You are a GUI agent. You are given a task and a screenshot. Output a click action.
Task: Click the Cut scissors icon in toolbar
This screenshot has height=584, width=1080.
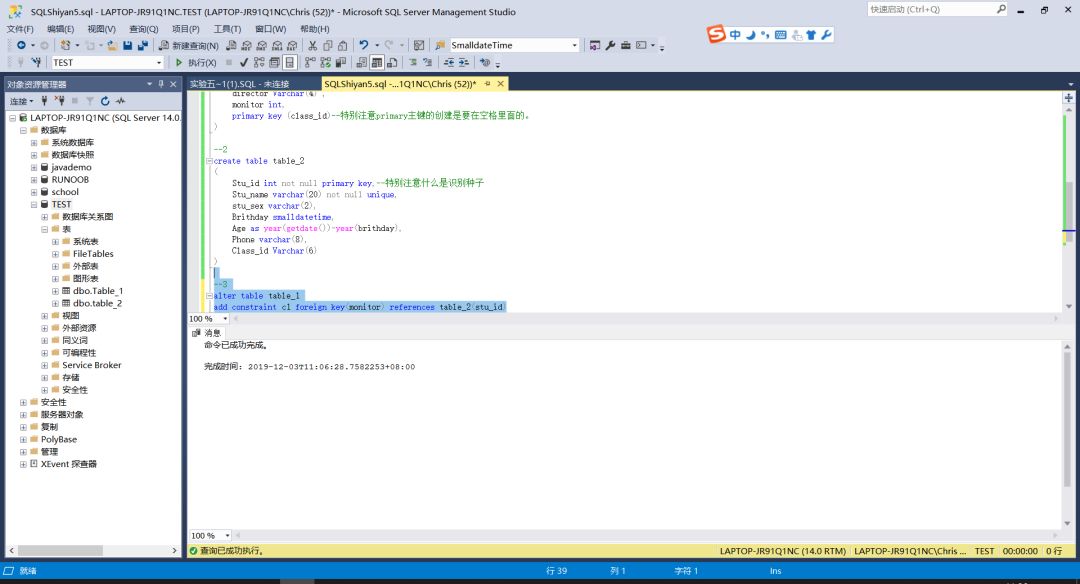click(x=313, y=46)
